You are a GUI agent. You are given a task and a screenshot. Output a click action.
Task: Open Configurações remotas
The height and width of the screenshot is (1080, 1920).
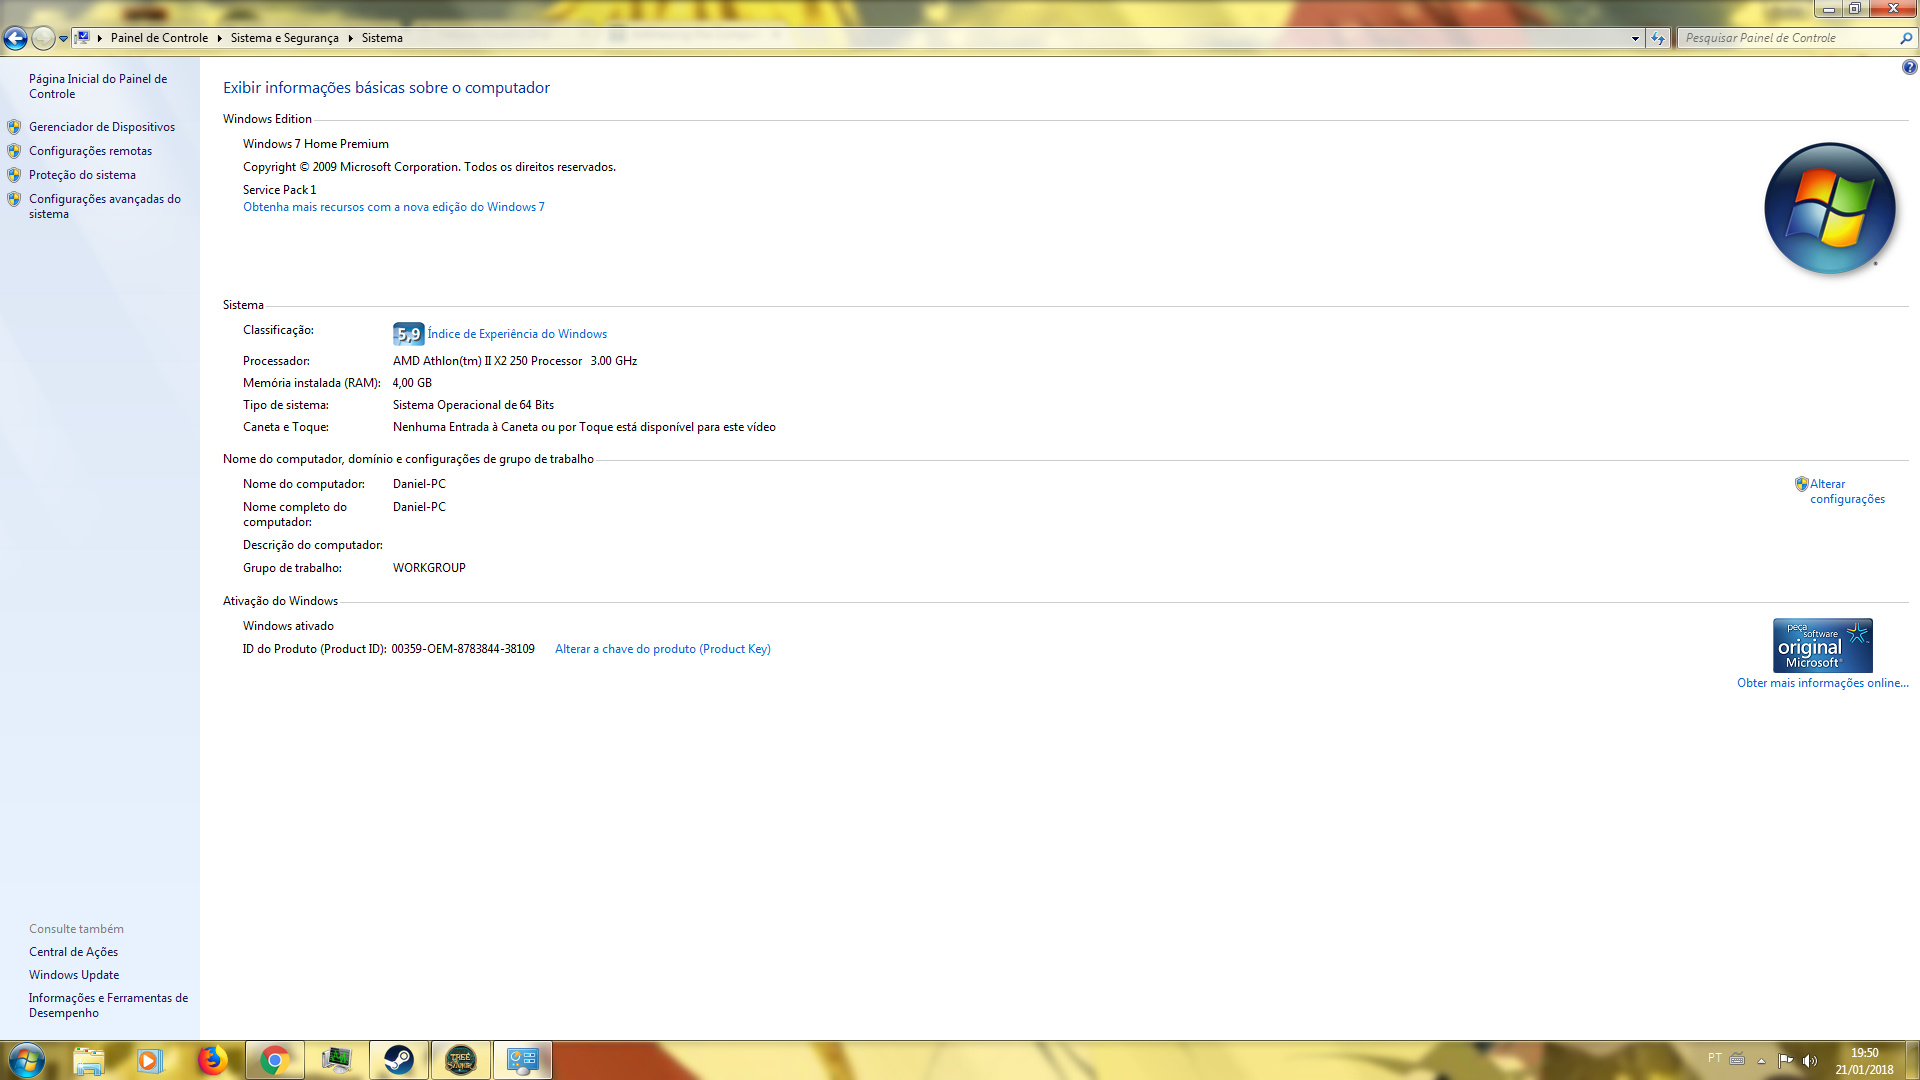coord(90,151)
